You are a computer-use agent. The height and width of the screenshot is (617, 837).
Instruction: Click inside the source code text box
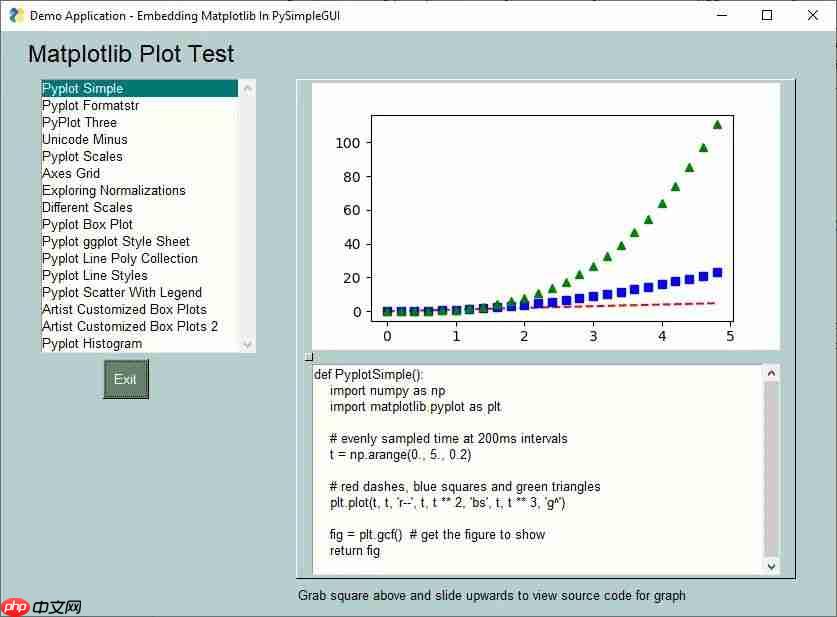538,470
